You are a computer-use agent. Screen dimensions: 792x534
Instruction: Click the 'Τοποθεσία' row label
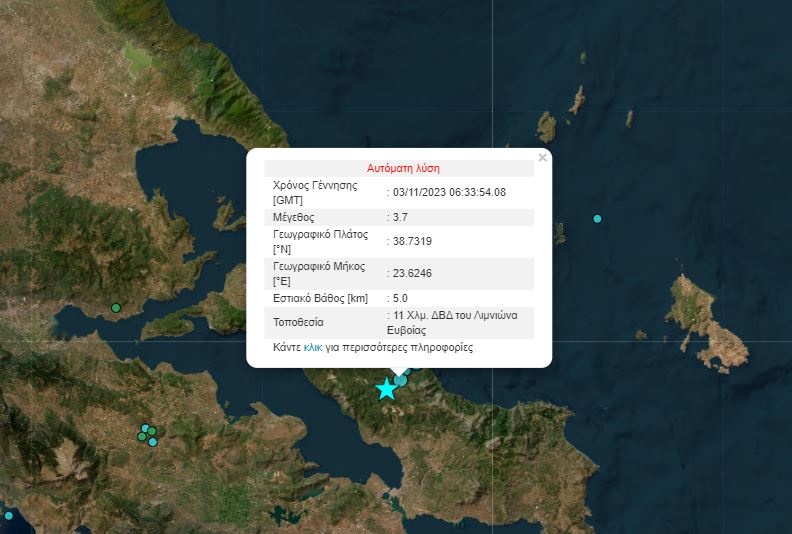(298, 322)
